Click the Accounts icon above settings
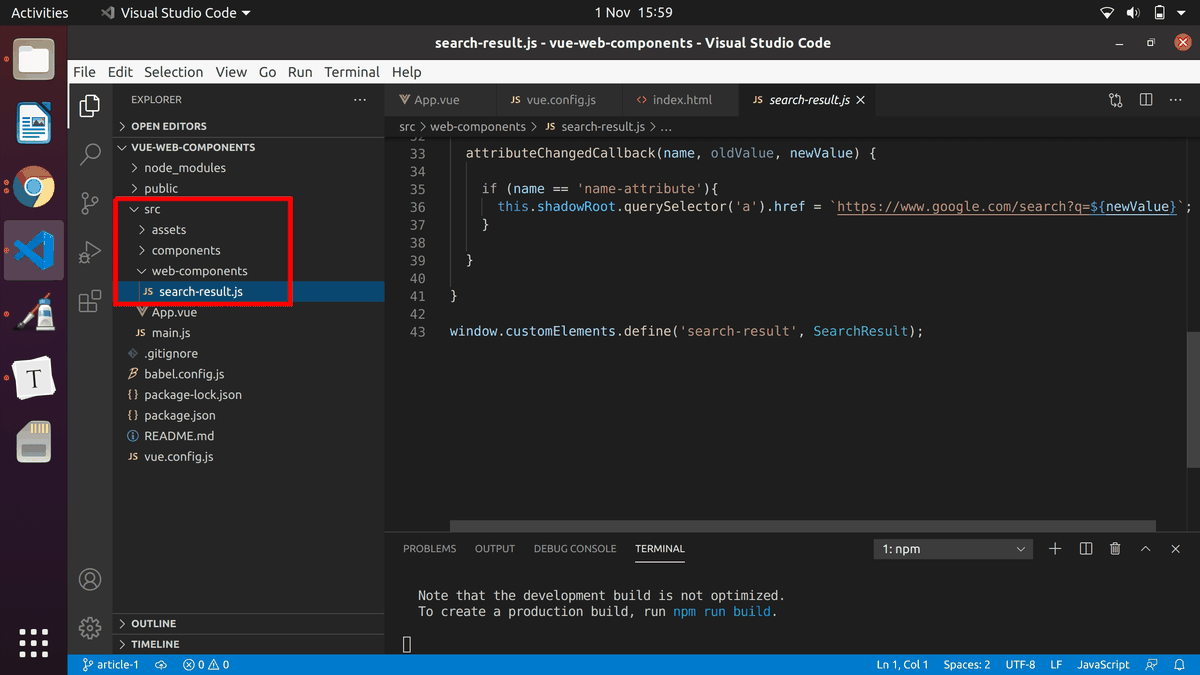This screenshot has height=675, width=1200. 90,579
